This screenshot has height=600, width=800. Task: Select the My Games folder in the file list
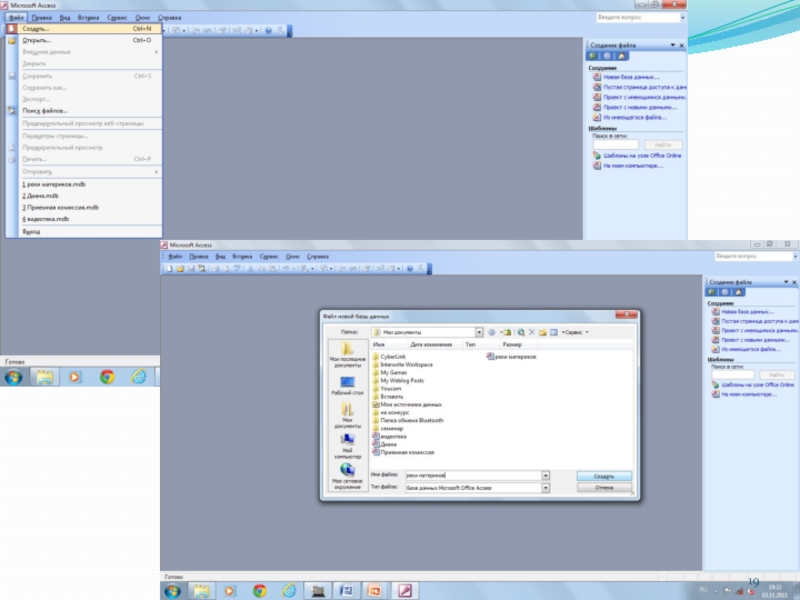click(x=392, y=372)
